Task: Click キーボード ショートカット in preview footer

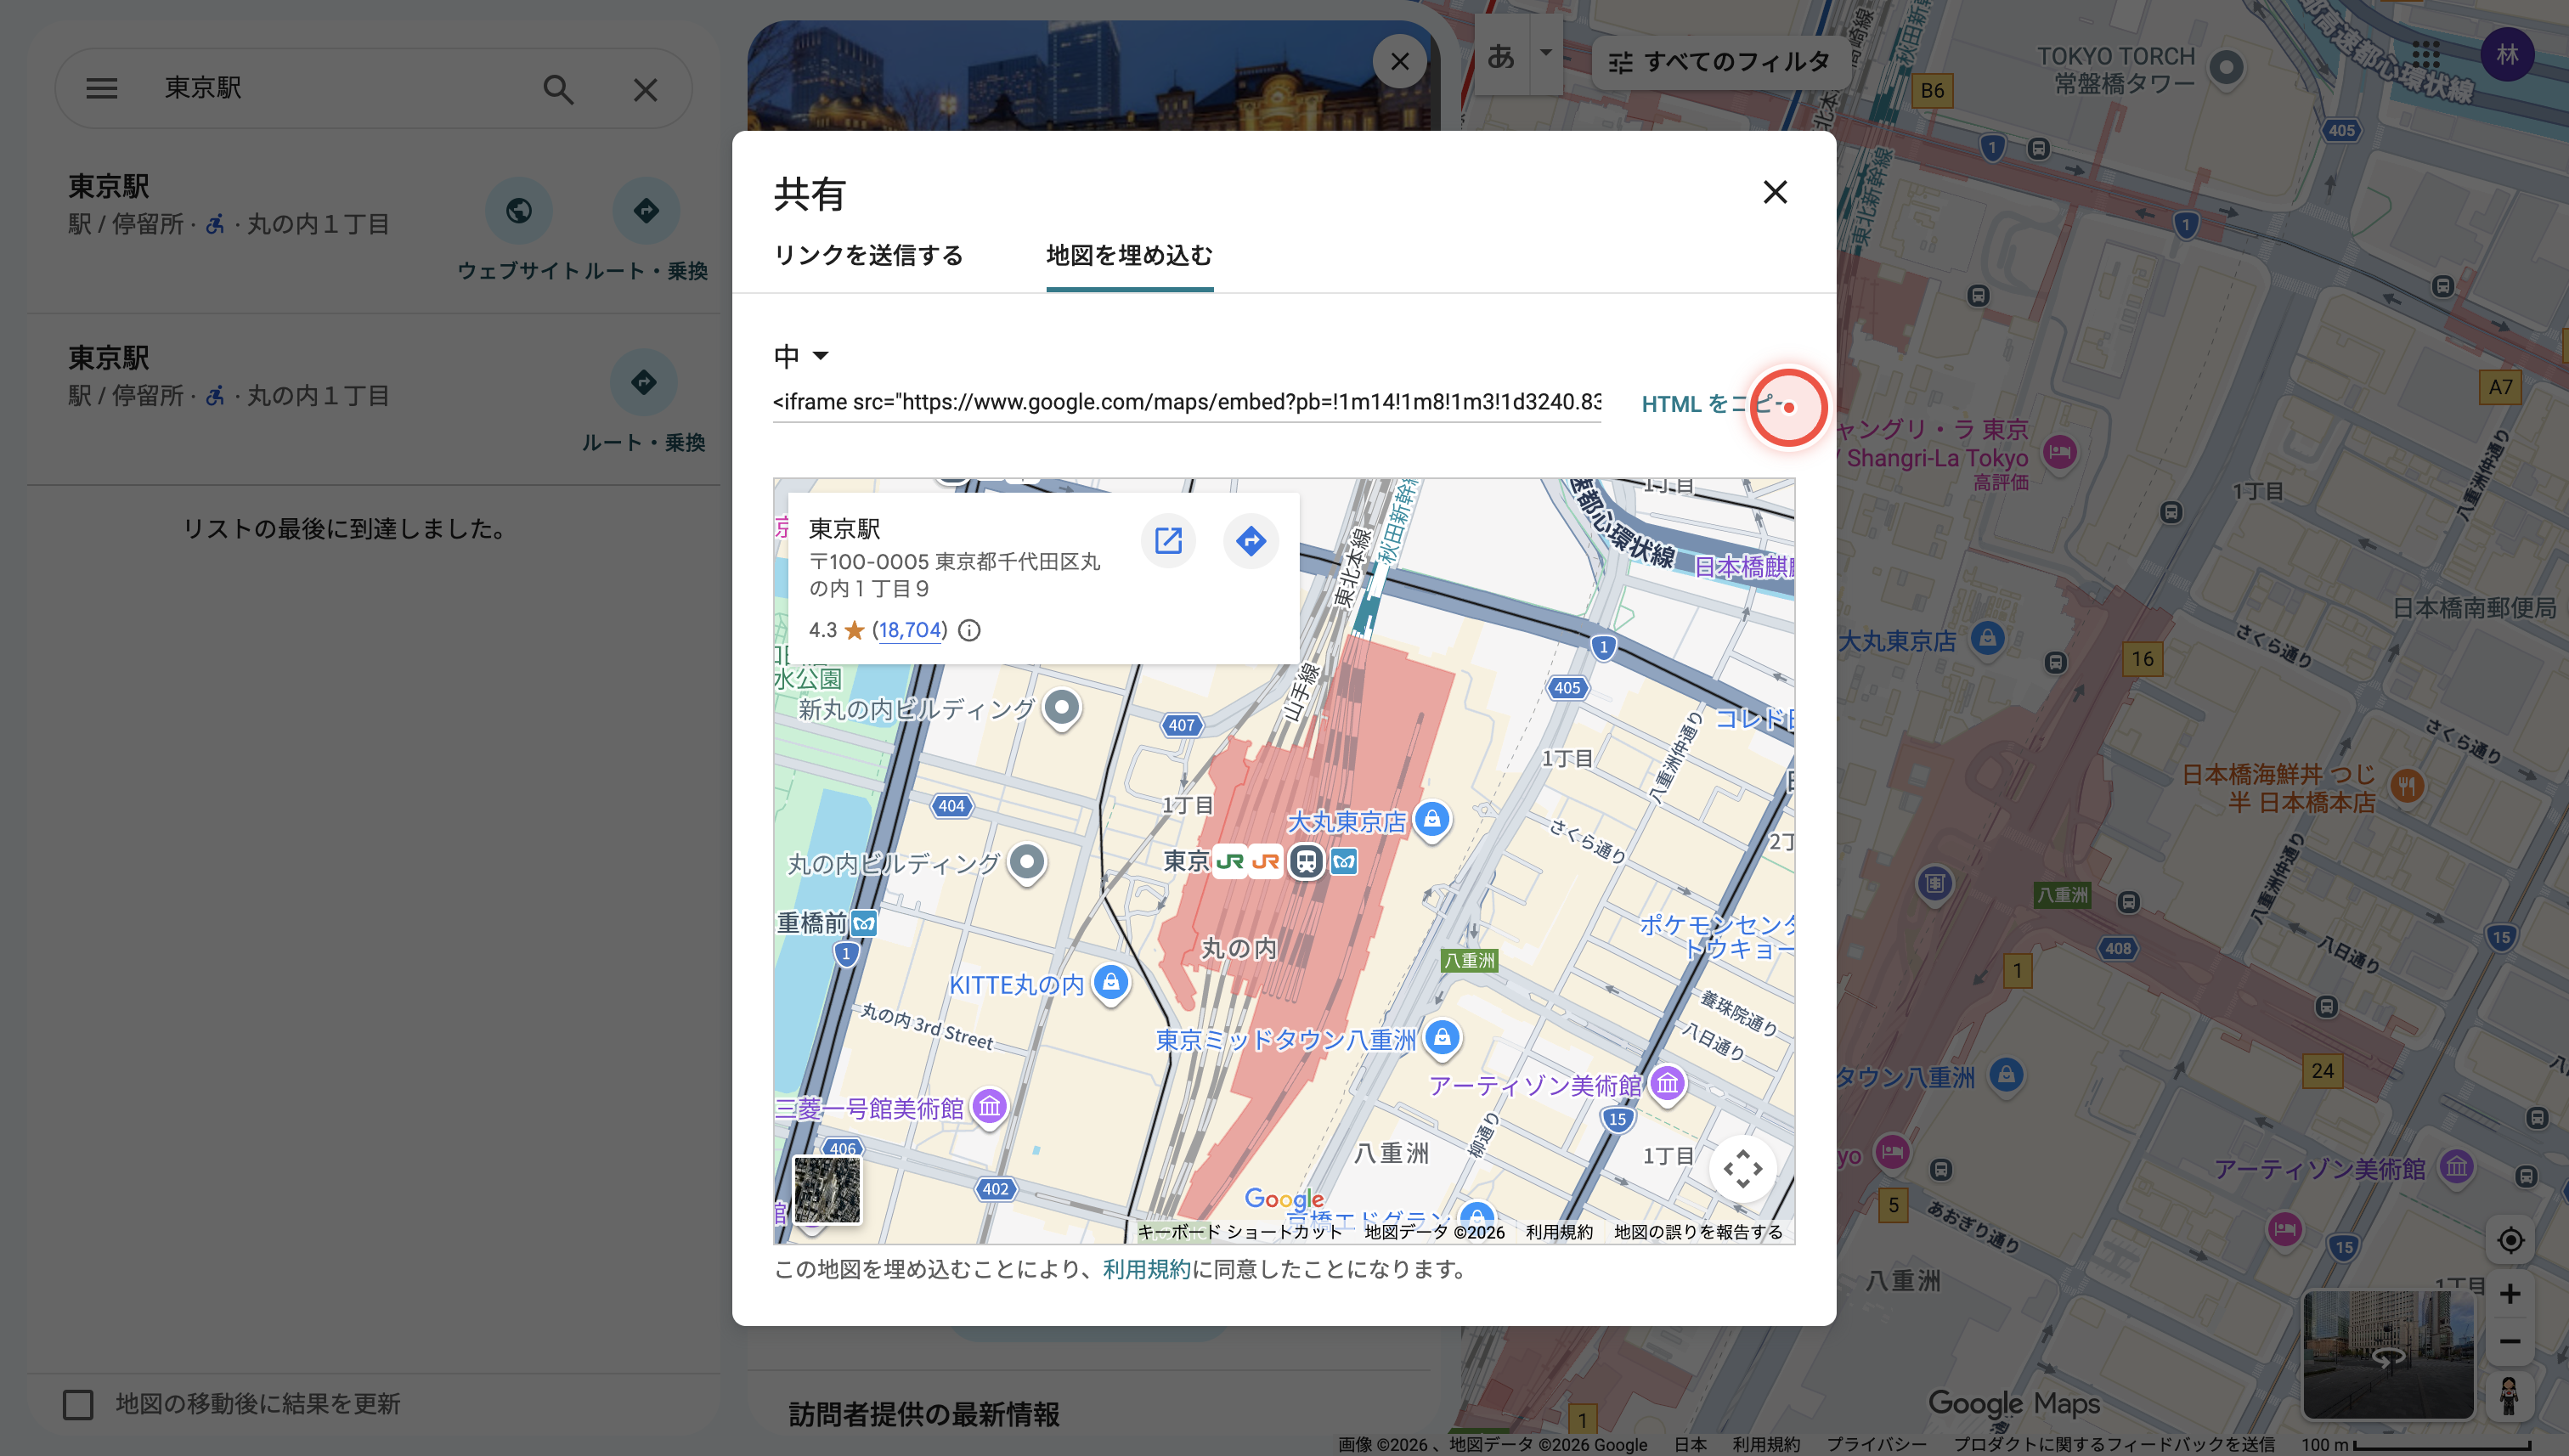Action: 1239,1232
